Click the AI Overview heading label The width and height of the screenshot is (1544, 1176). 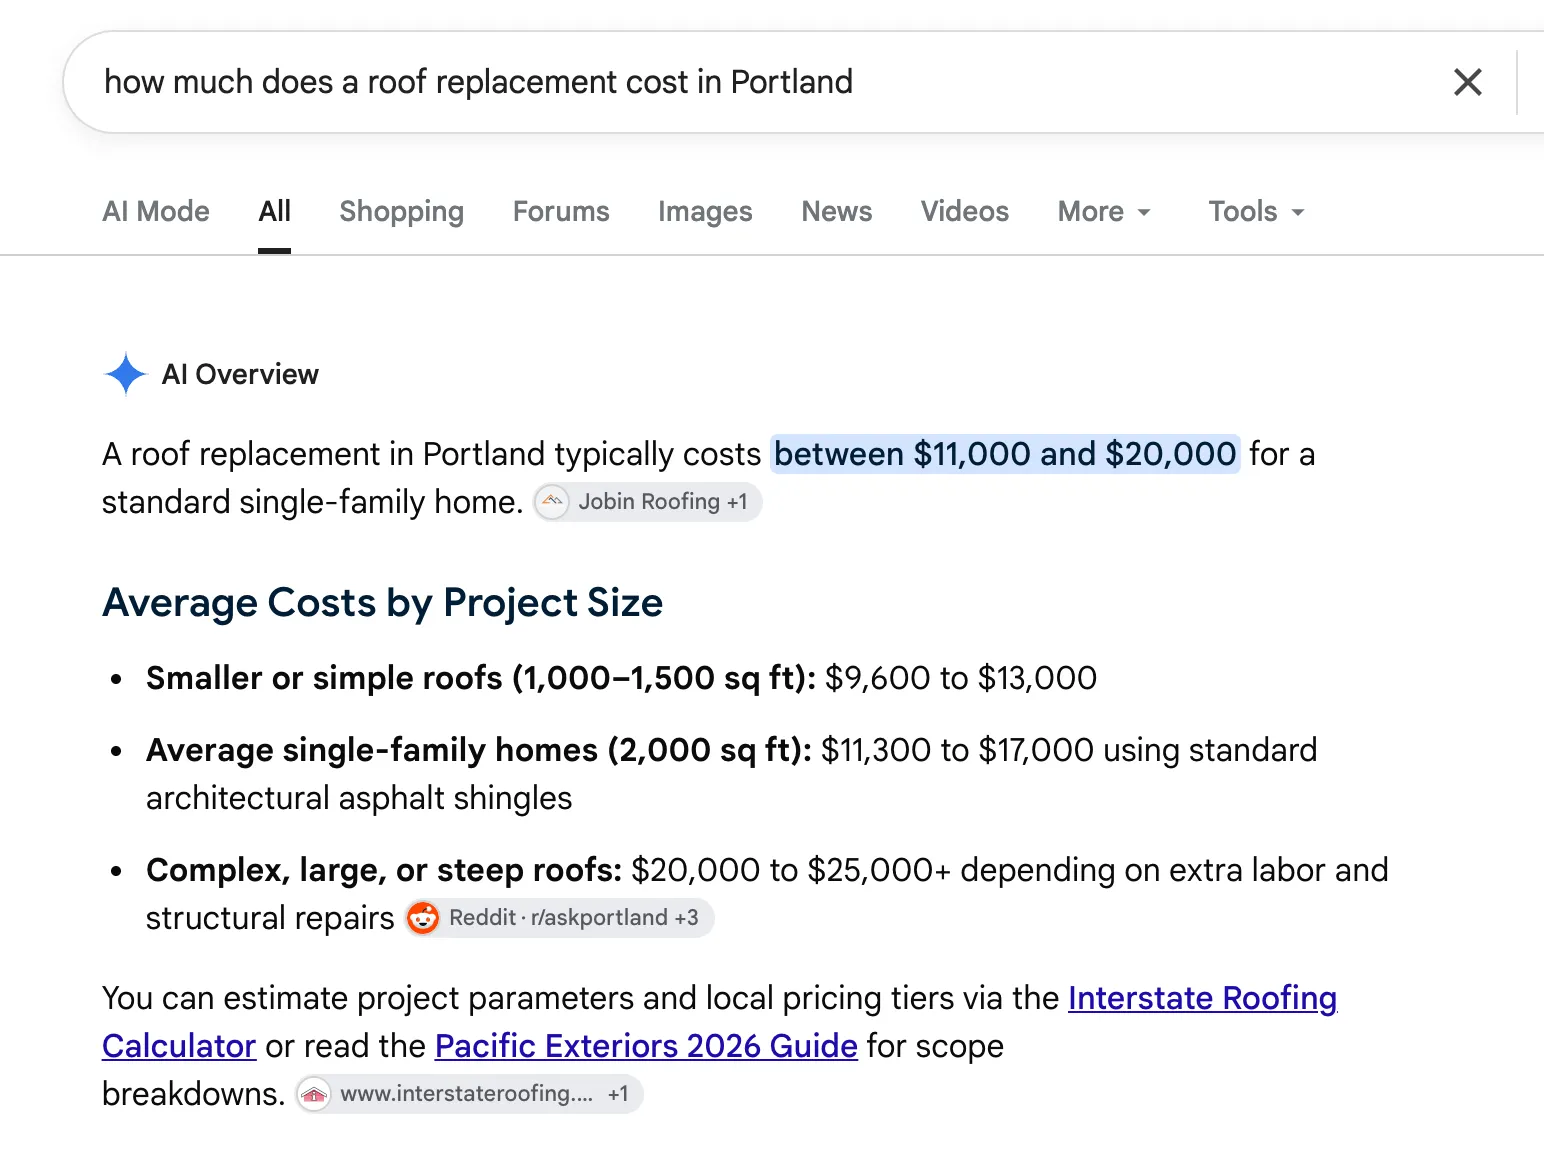(240, 374)
